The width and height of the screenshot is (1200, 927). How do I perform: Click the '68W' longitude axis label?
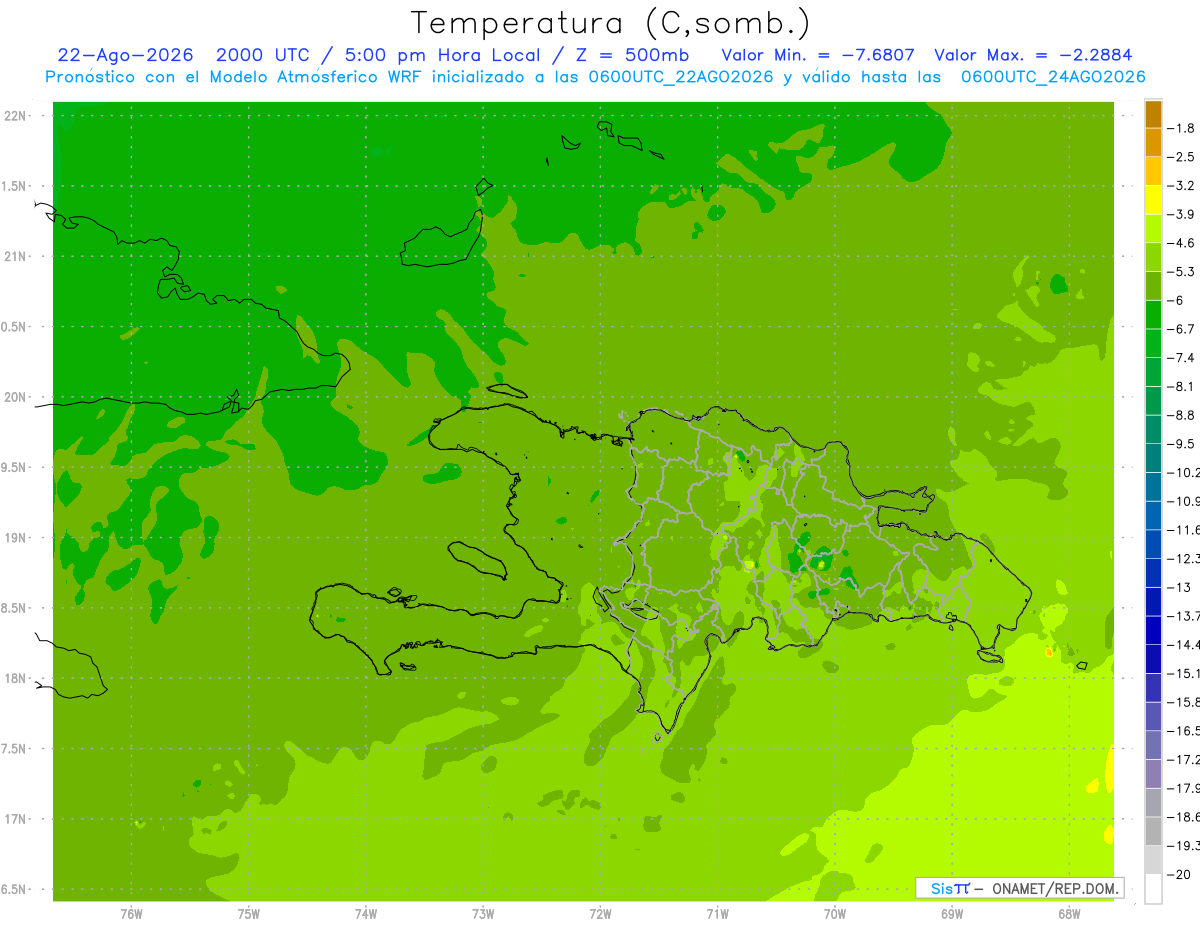point(1069,913)
